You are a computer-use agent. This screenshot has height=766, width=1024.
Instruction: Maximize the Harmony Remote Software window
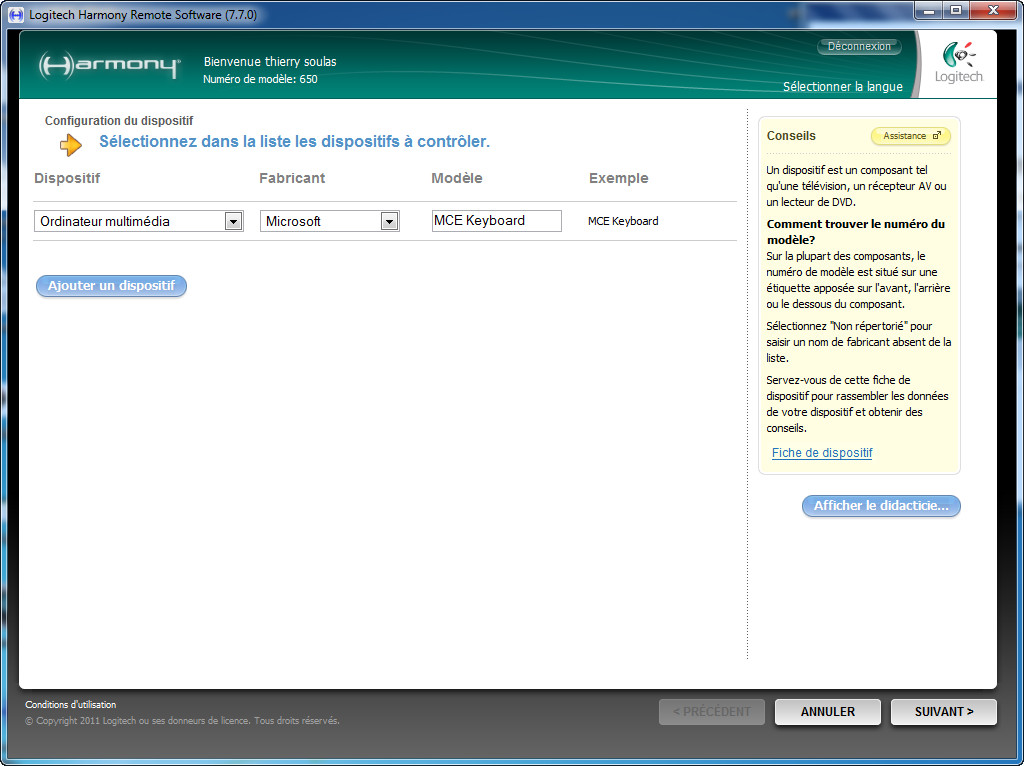click(955, 12)
